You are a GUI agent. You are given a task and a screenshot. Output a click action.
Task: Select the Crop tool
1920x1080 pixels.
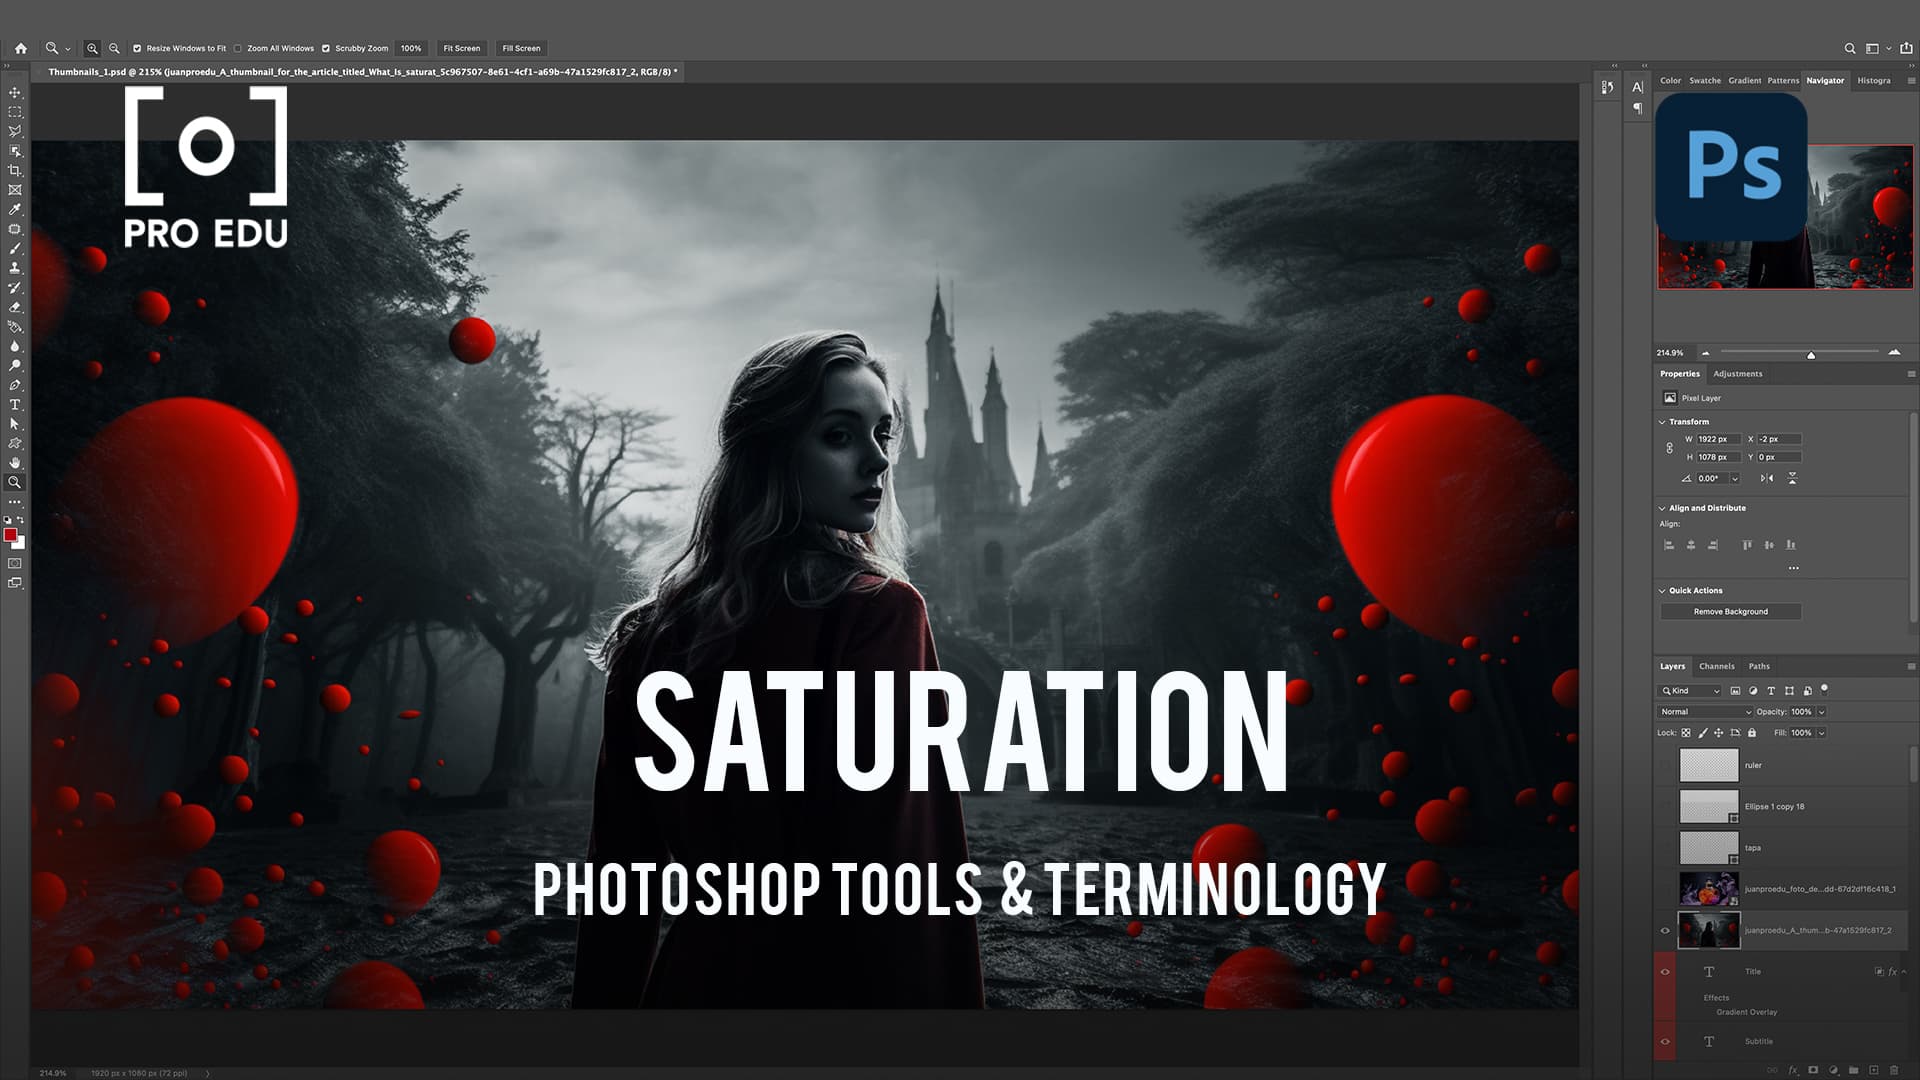point(14,170)
